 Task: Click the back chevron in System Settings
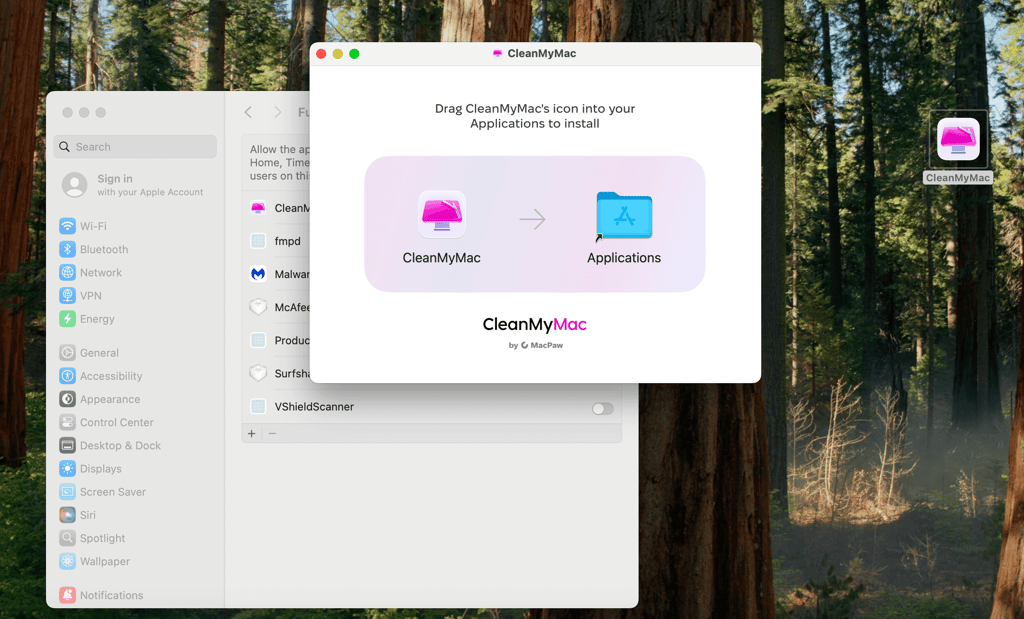tap(248, 112)
